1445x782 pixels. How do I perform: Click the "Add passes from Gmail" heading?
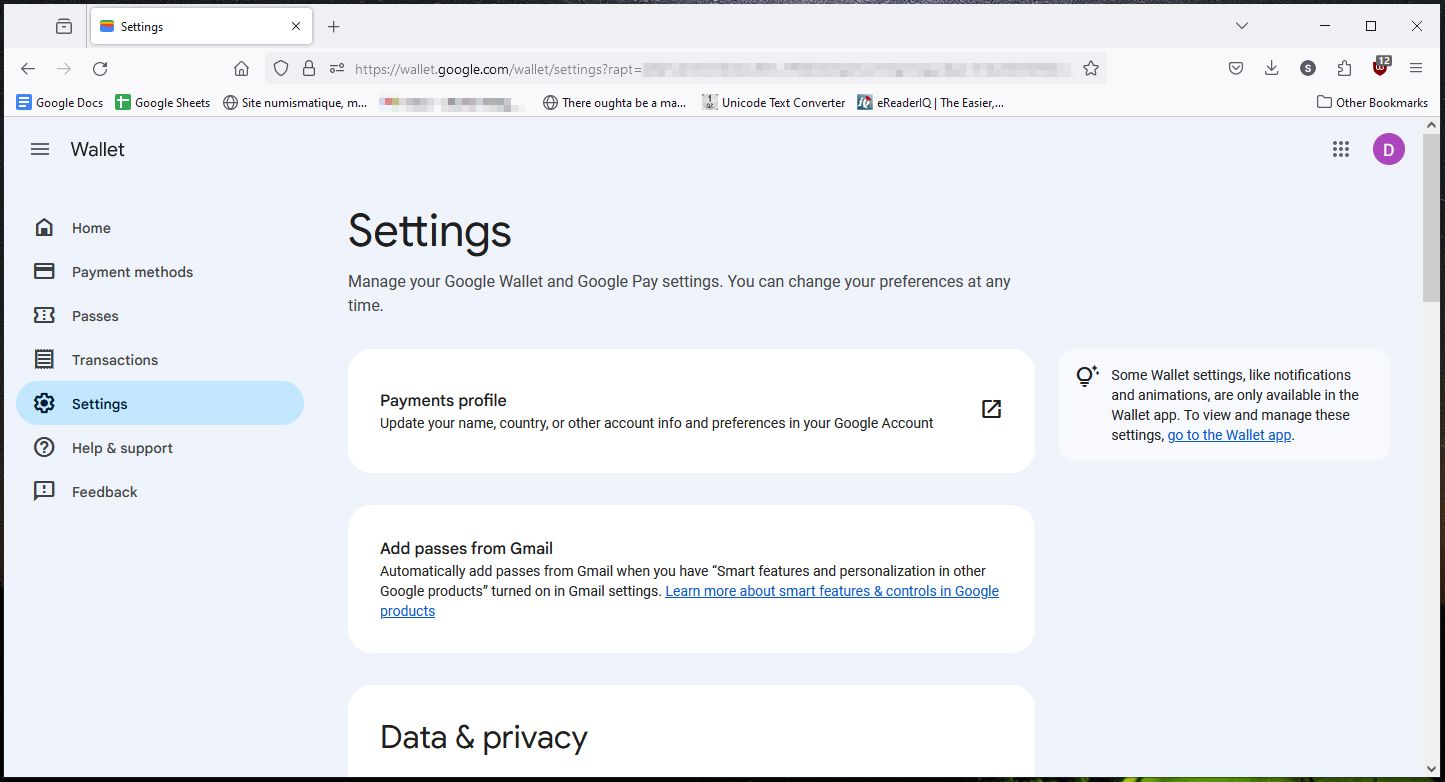pyautogui.click(x=466, y=548)
